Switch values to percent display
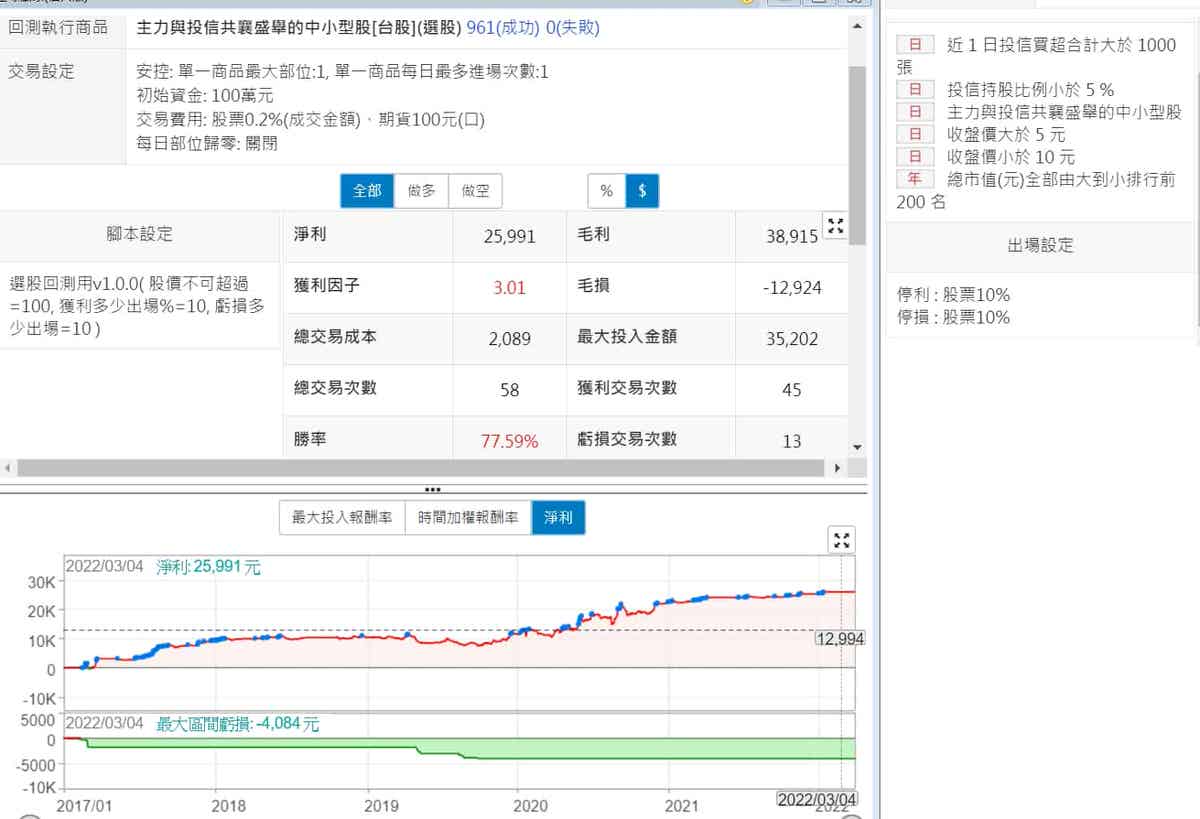The image size is (1200, 819). point(606,190)
